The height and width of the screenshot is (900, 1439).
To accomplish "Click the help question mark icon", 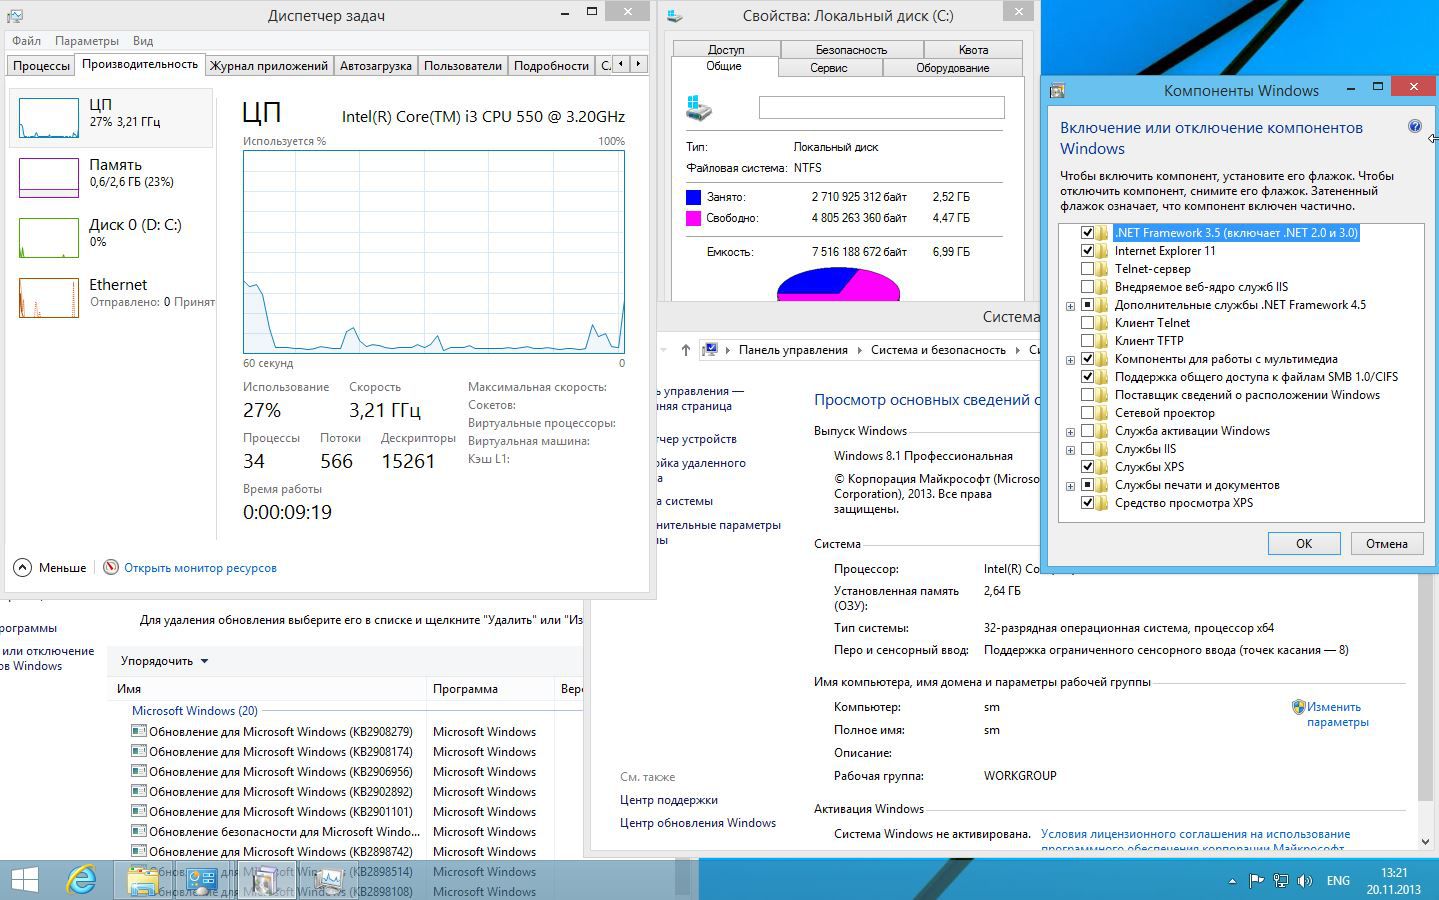I will (1414, 127).
